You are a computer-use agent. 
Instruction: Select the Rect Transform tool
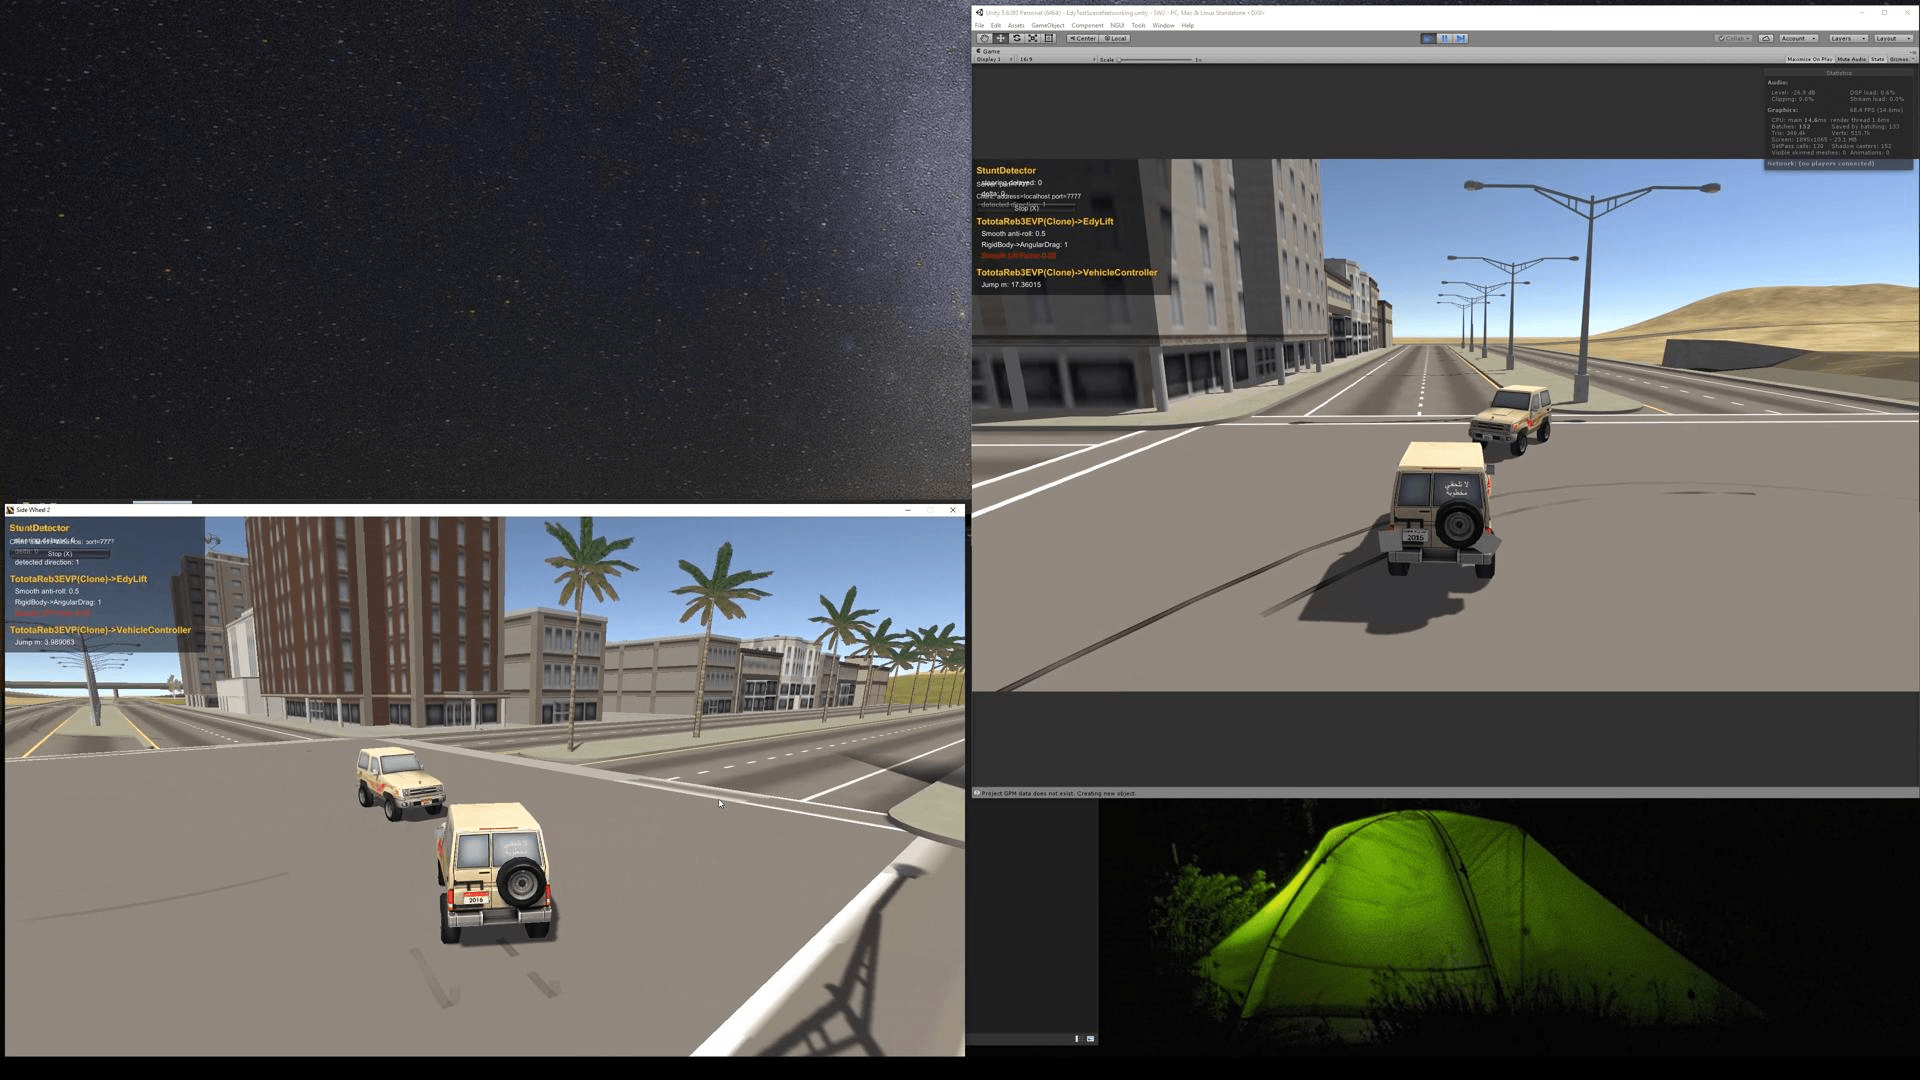[x=1049, y=38]
